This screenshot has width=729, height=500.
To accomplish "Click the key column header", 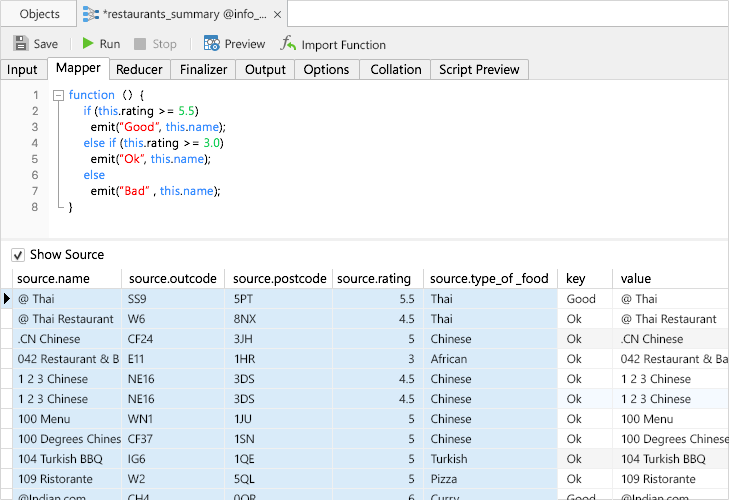I will pos(585,279).
